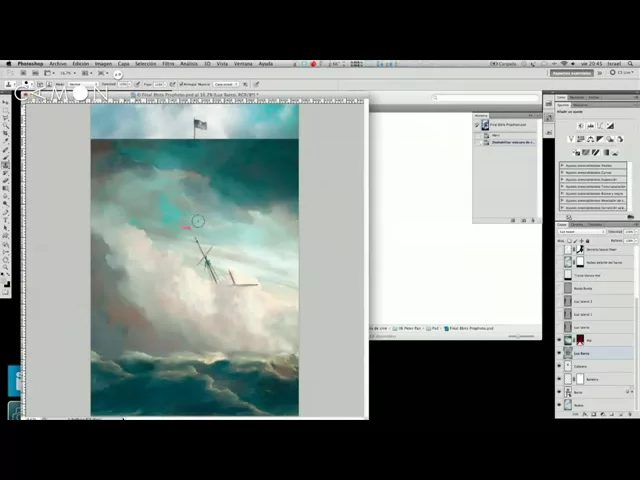
Task: Hide the Luz Barco layer
Action: [x=559, y=353]
